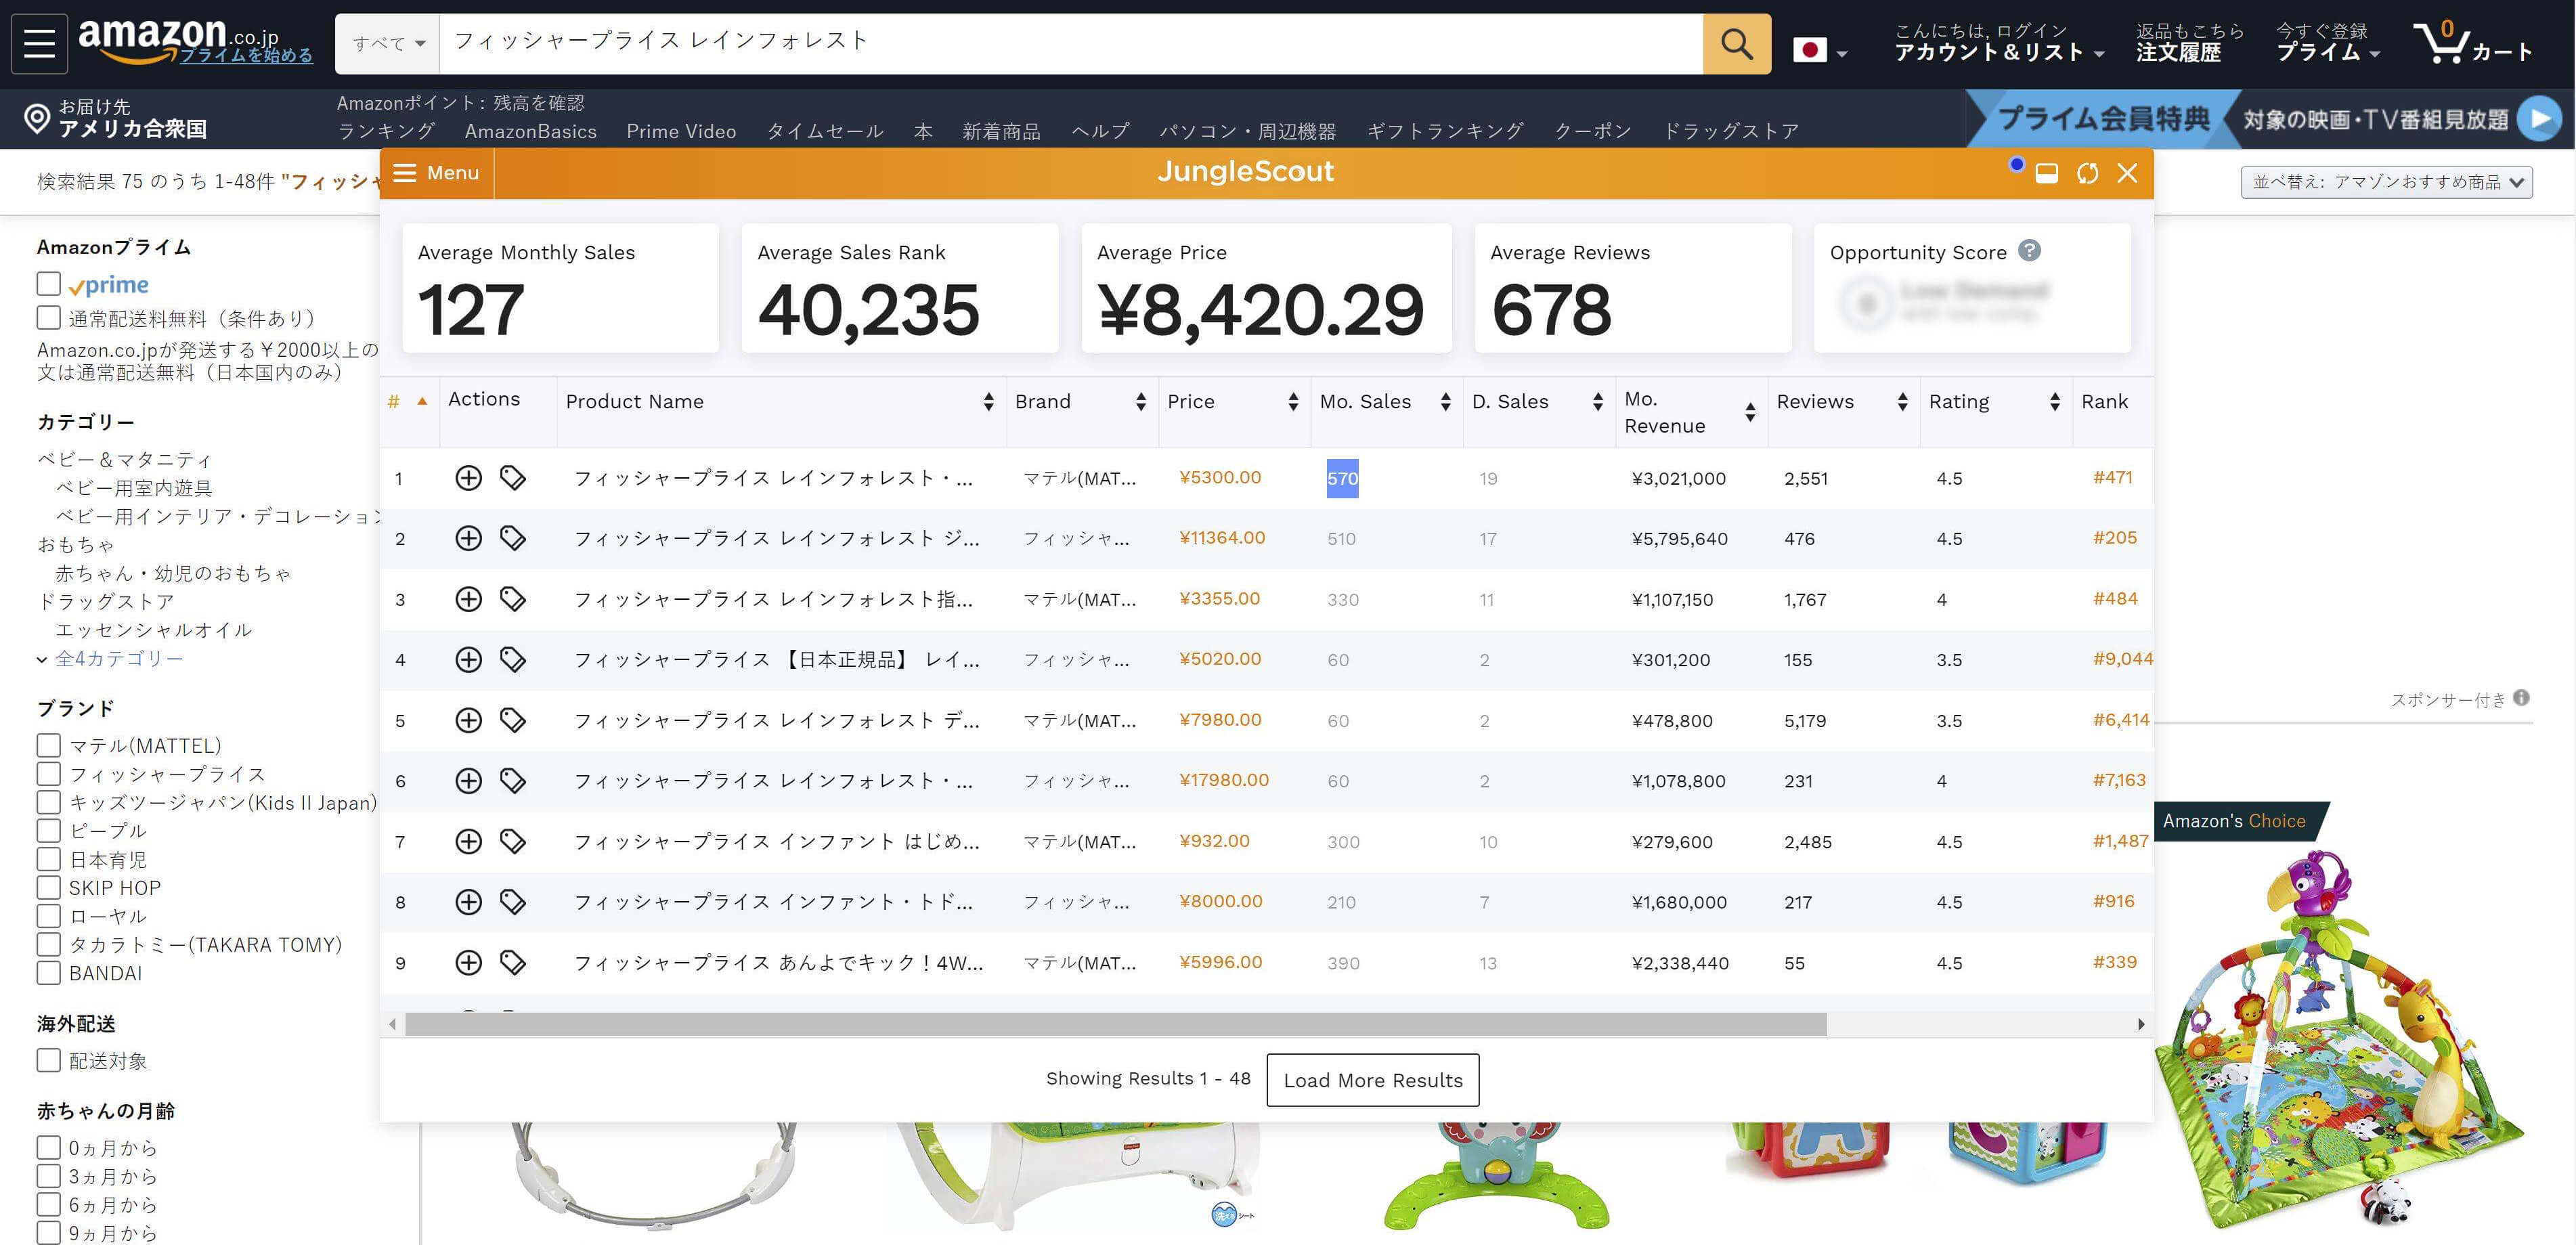
Task: Open the すべて search category dropdown
Action: tap(388, 44)
